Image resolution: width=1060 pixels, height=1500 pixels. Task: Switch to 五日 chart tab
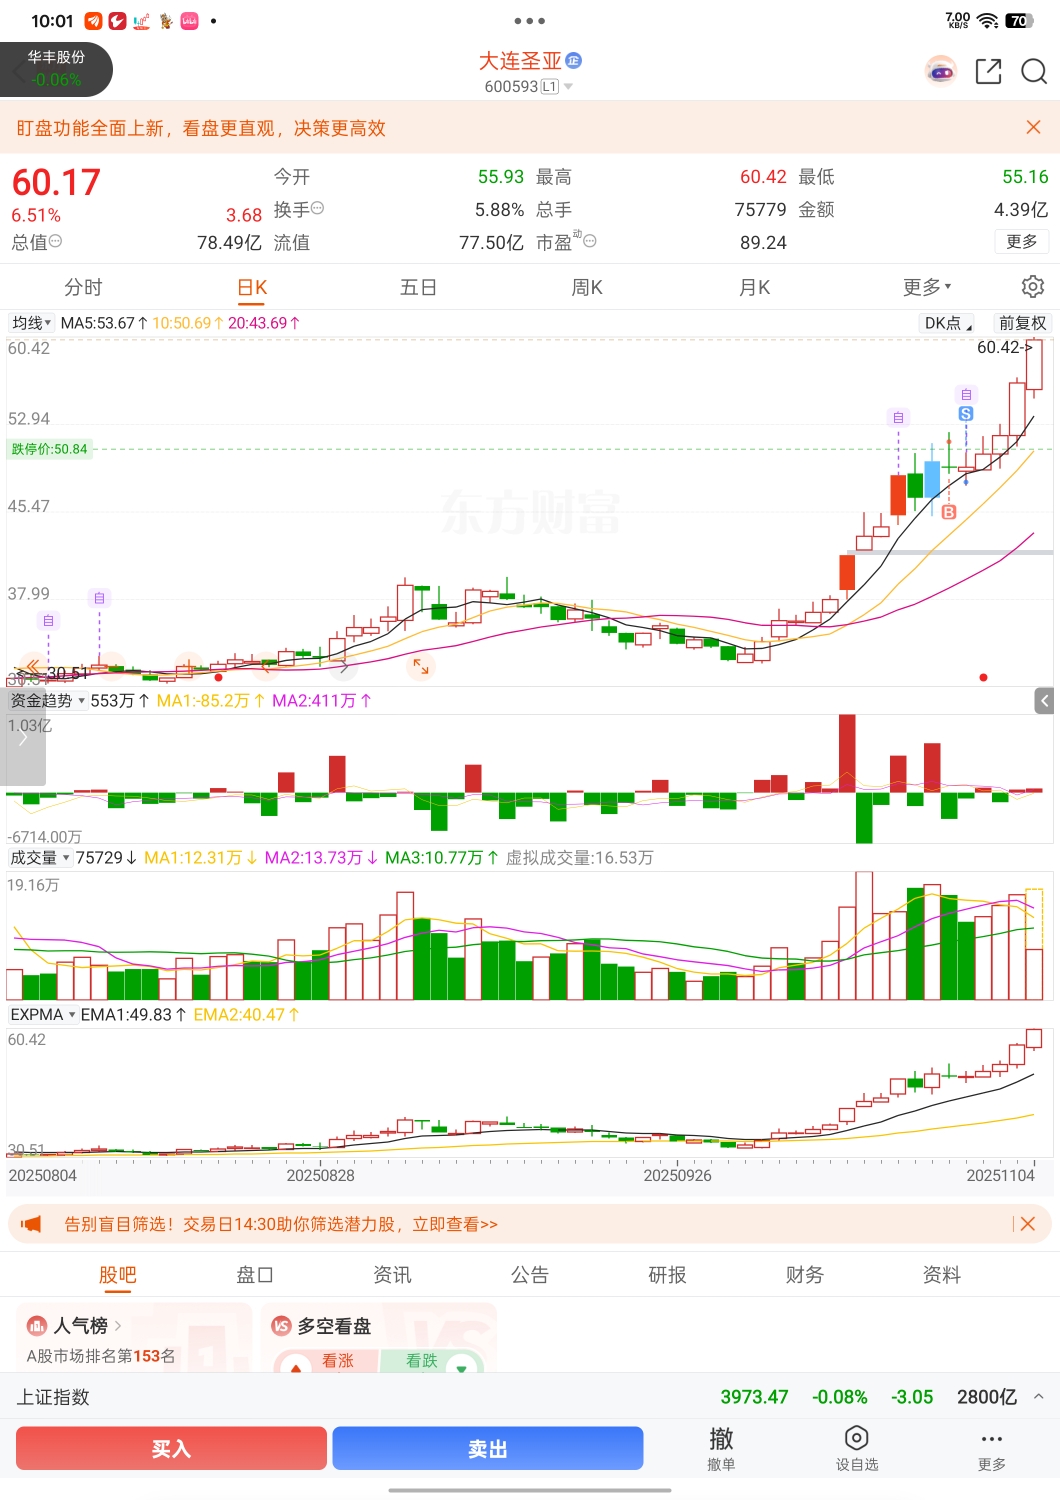click(418, 287)
